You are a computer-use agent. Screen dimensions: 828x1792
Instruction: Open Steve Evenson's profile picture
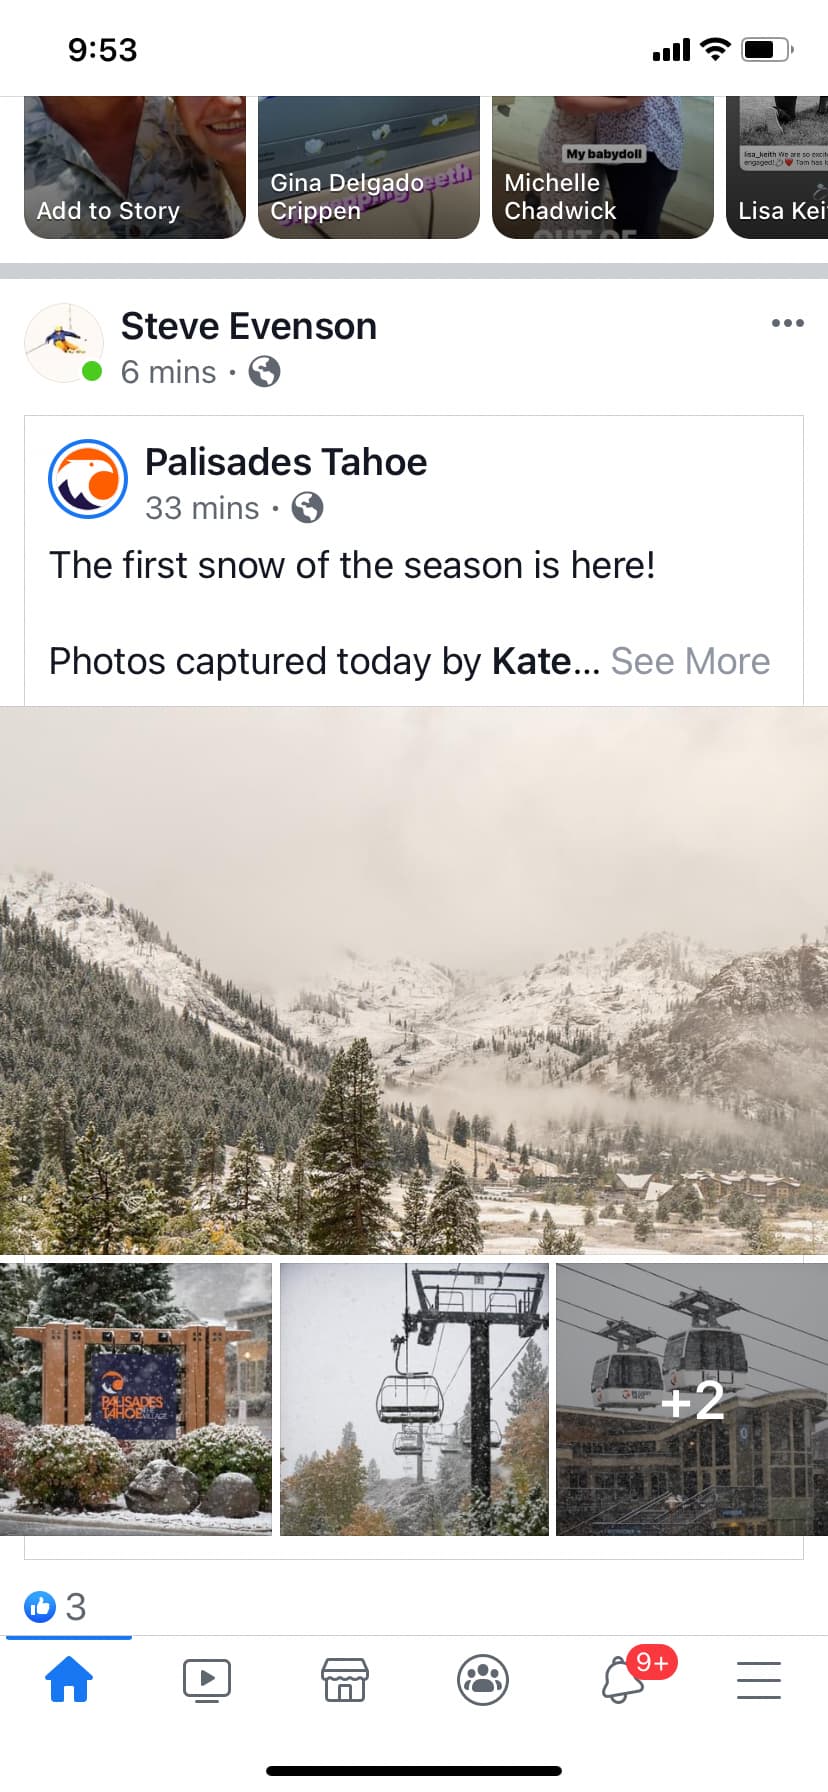point(63,343)
